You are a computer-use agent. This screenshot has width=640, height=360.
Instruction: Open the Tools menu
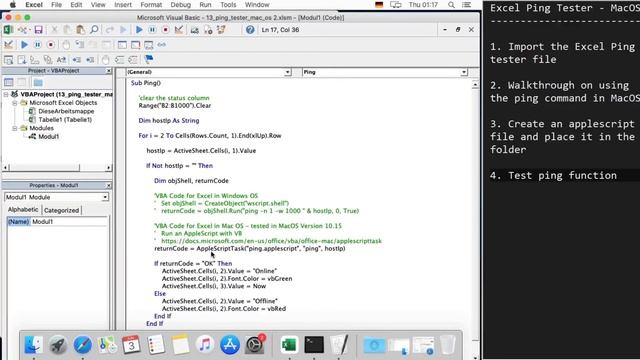(228, 5)
